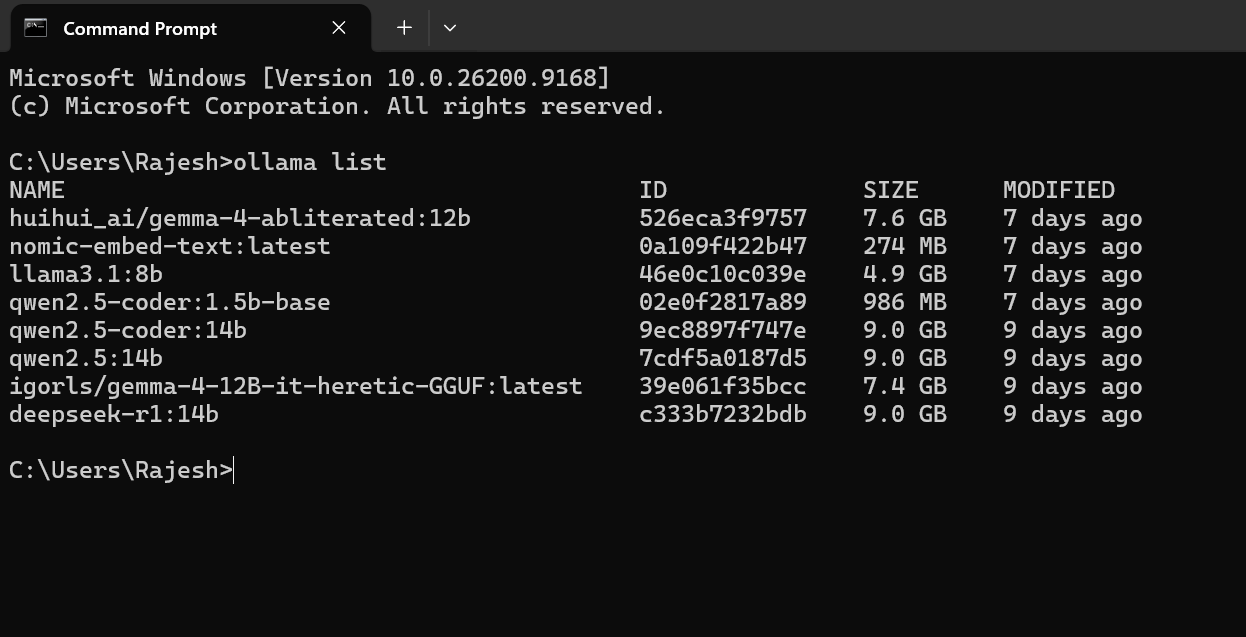Click the huihui_ai/gemma-4-abliterated:12b model name

click(x=240, y=218)
